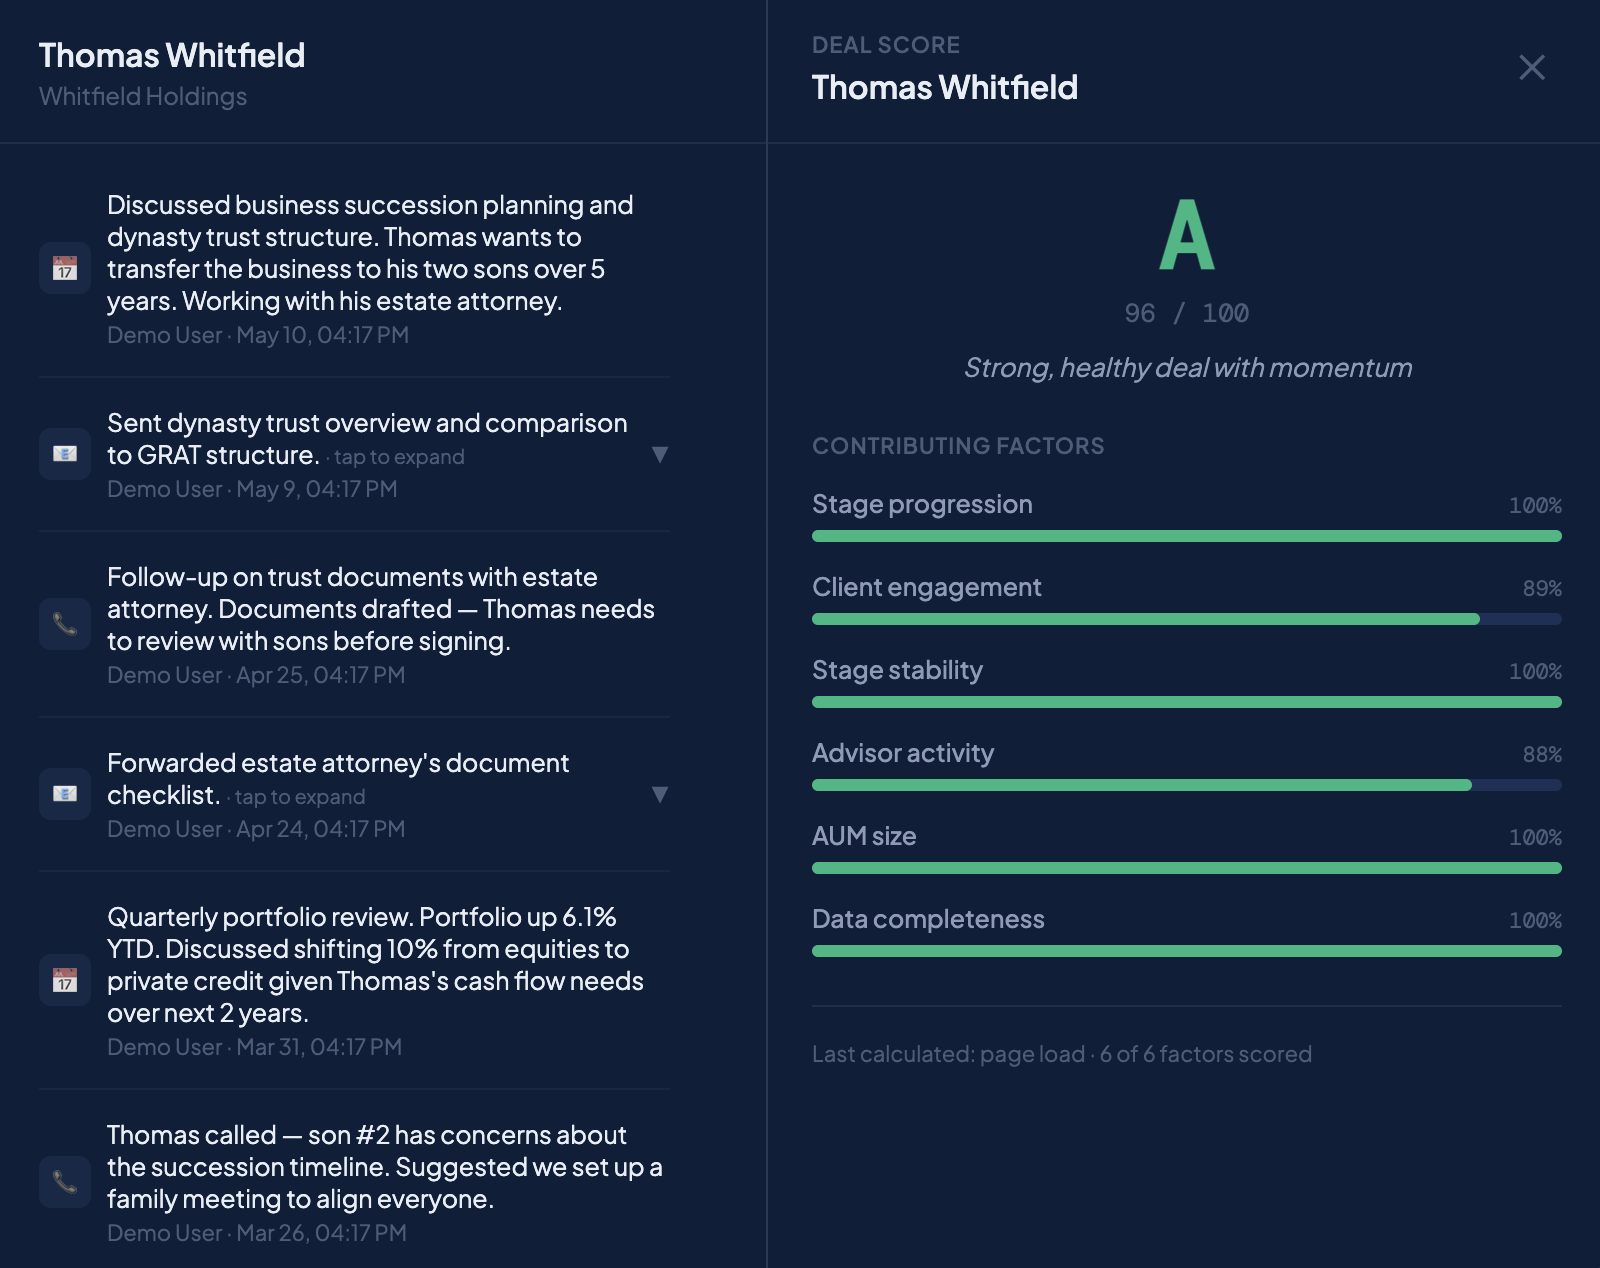Click the email icon for dynasty trust overview
This screenshot has width=1600, height=1268.
65,454
